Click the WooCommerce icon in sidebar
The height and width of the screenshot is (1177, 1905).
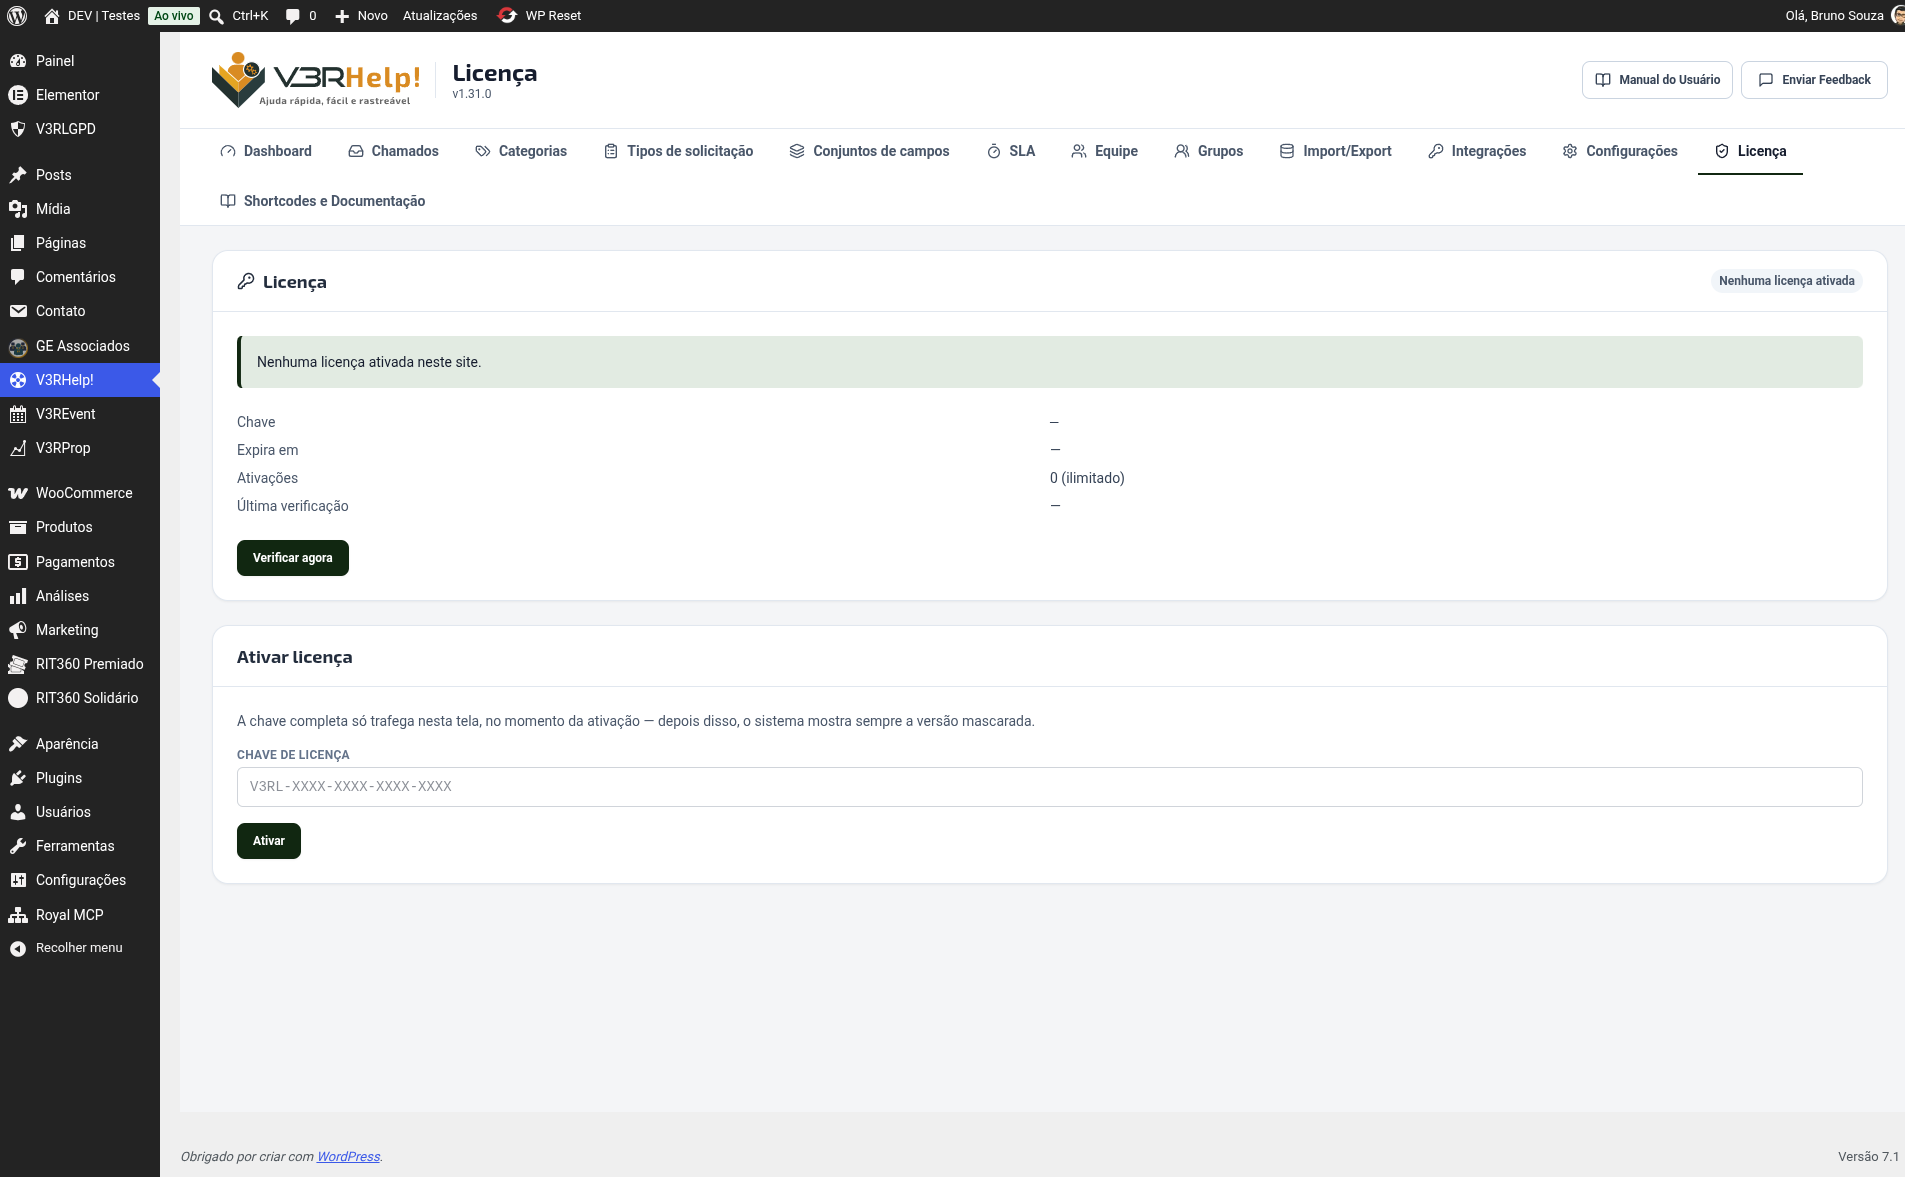click(18, 493)
